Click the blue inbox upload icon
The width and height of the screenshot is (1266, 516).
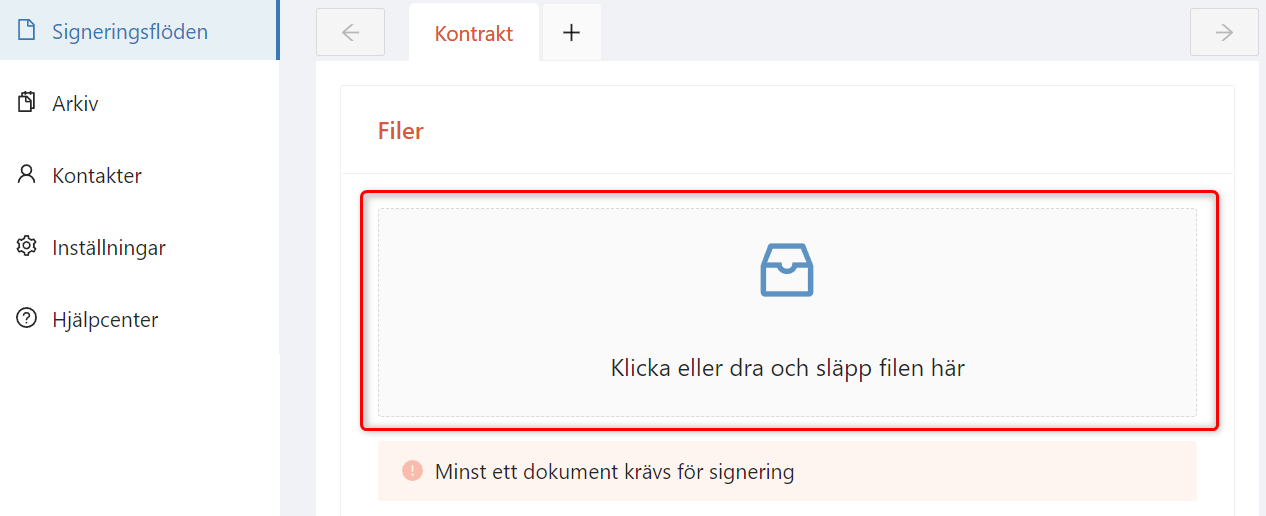click(787, 270)
